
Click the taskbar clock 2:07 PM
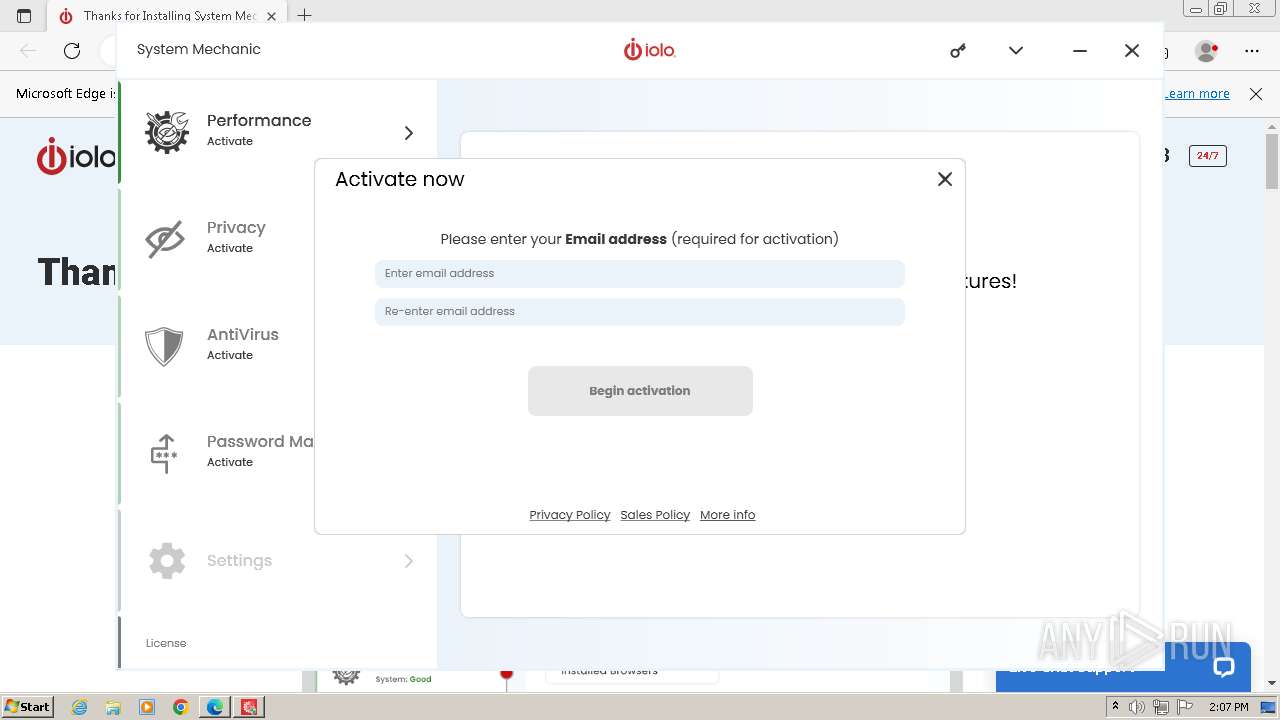click(1228, 707)
